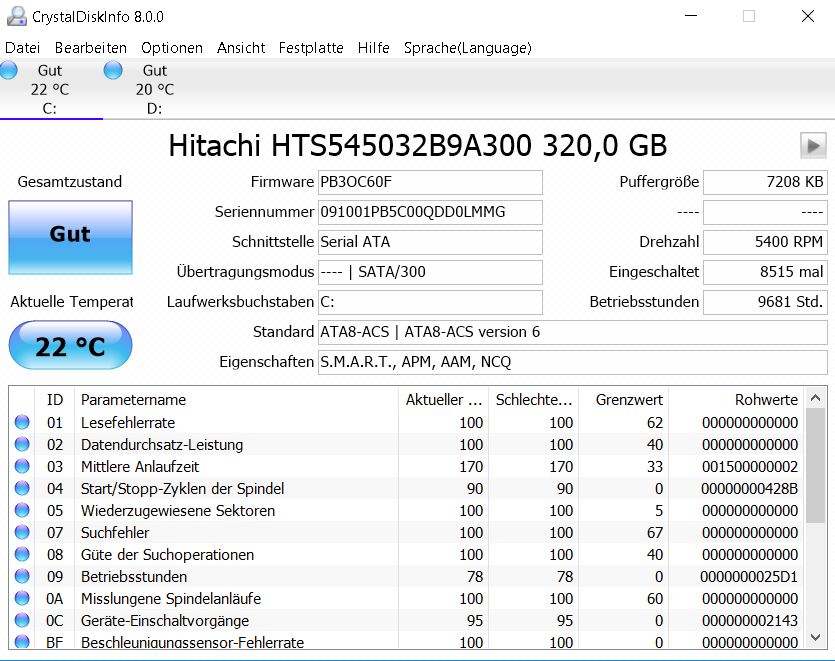Click raw value 000000002143
835x661 pixels.
pyautogui.click(x=750, y=621)
